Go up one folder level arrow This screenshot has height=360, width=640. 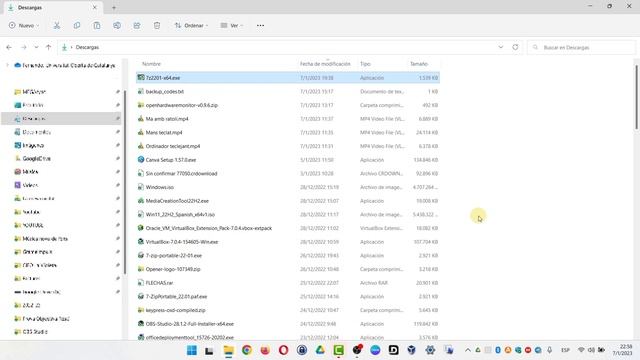[49, 47]
